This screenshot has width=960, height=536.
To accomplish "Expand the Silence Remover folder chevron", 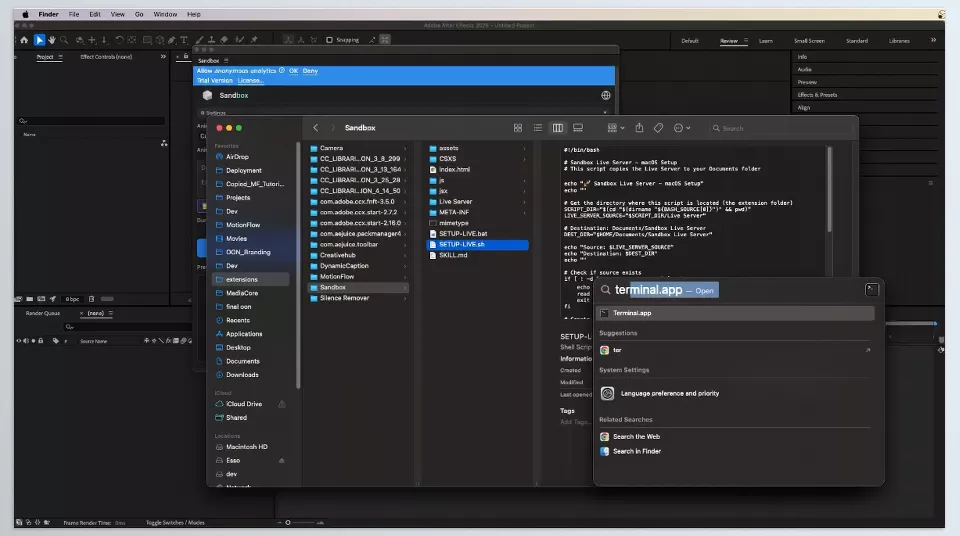I will (405, 298).
